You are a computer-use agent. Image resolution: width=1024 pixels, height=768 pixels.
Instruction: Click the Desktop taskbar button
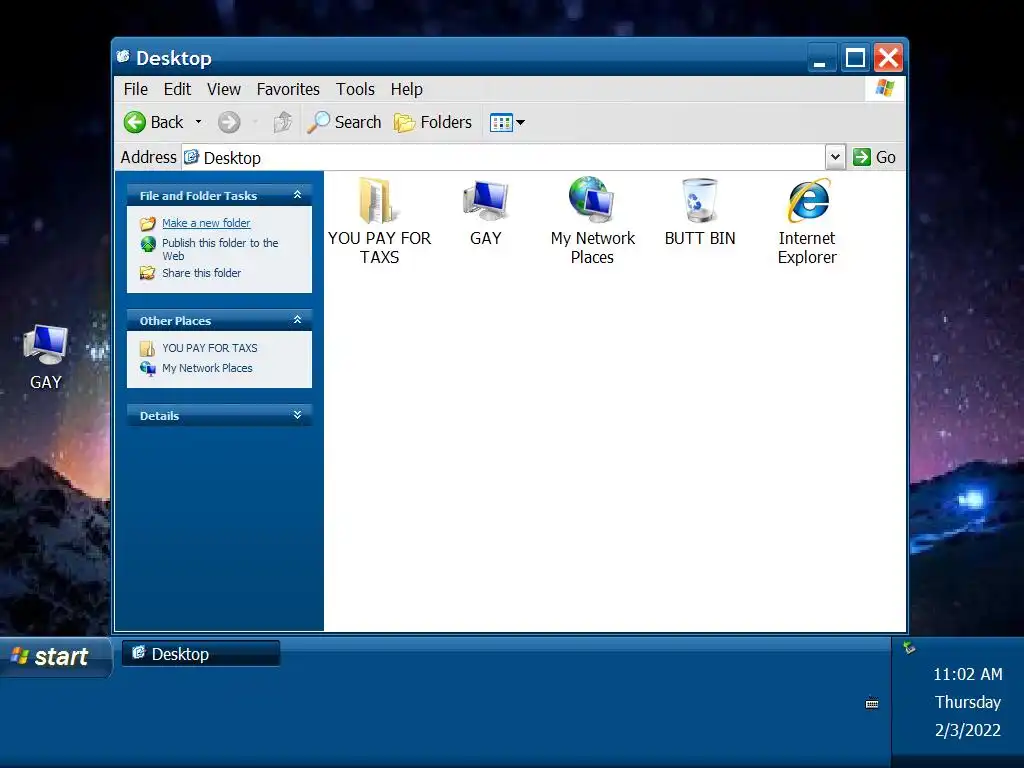(201, 654)
